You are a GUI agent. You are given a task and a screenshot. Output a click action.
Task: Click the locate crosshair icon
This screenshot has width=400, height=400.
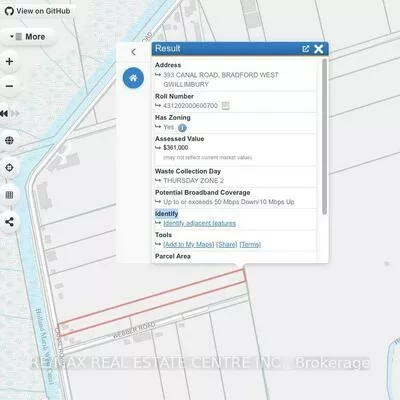pyautogui.click(x=10, y=167)
